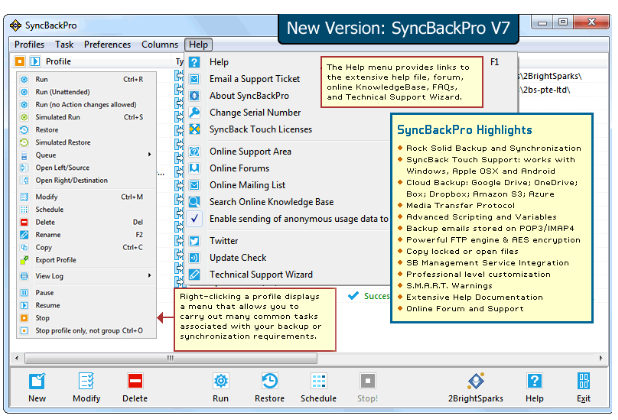Viewport: 618px width, 420px height.
Task: Open the Task menu
Action: (x=64, y=45)
